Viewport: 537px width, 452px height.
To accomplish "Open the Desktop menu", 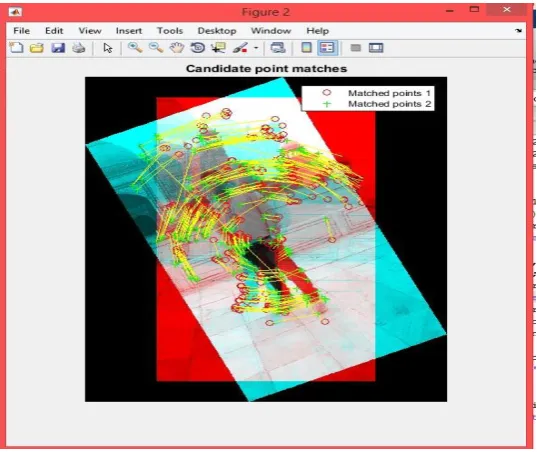I will tap(217, 31).
